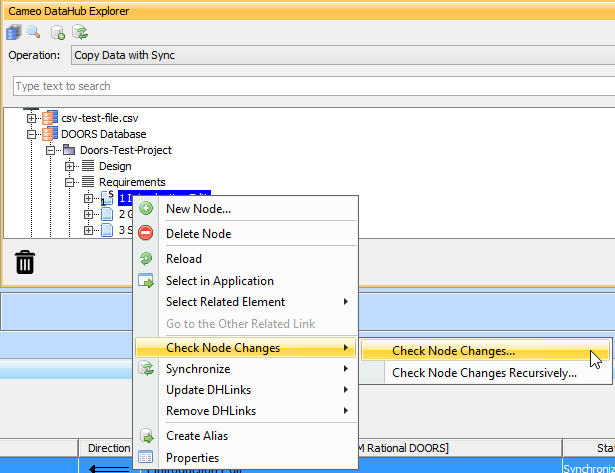Viewport: 615px width, 473px height.
Task: Click the Doors-Test-Project folder icon
Action: tap(68, 150)
